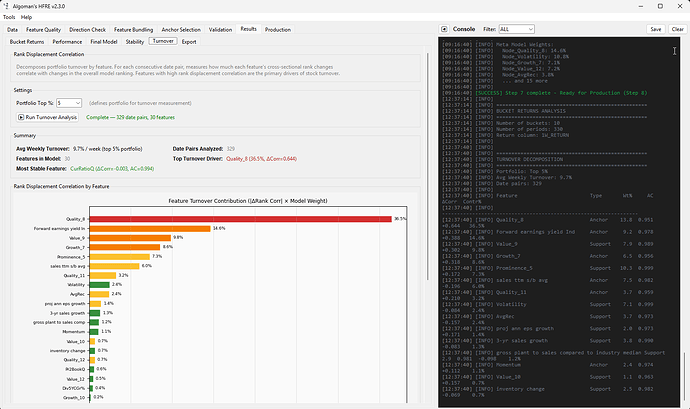
Task: Click the Div5YCGr% axis label
Action: pos(74,388)
